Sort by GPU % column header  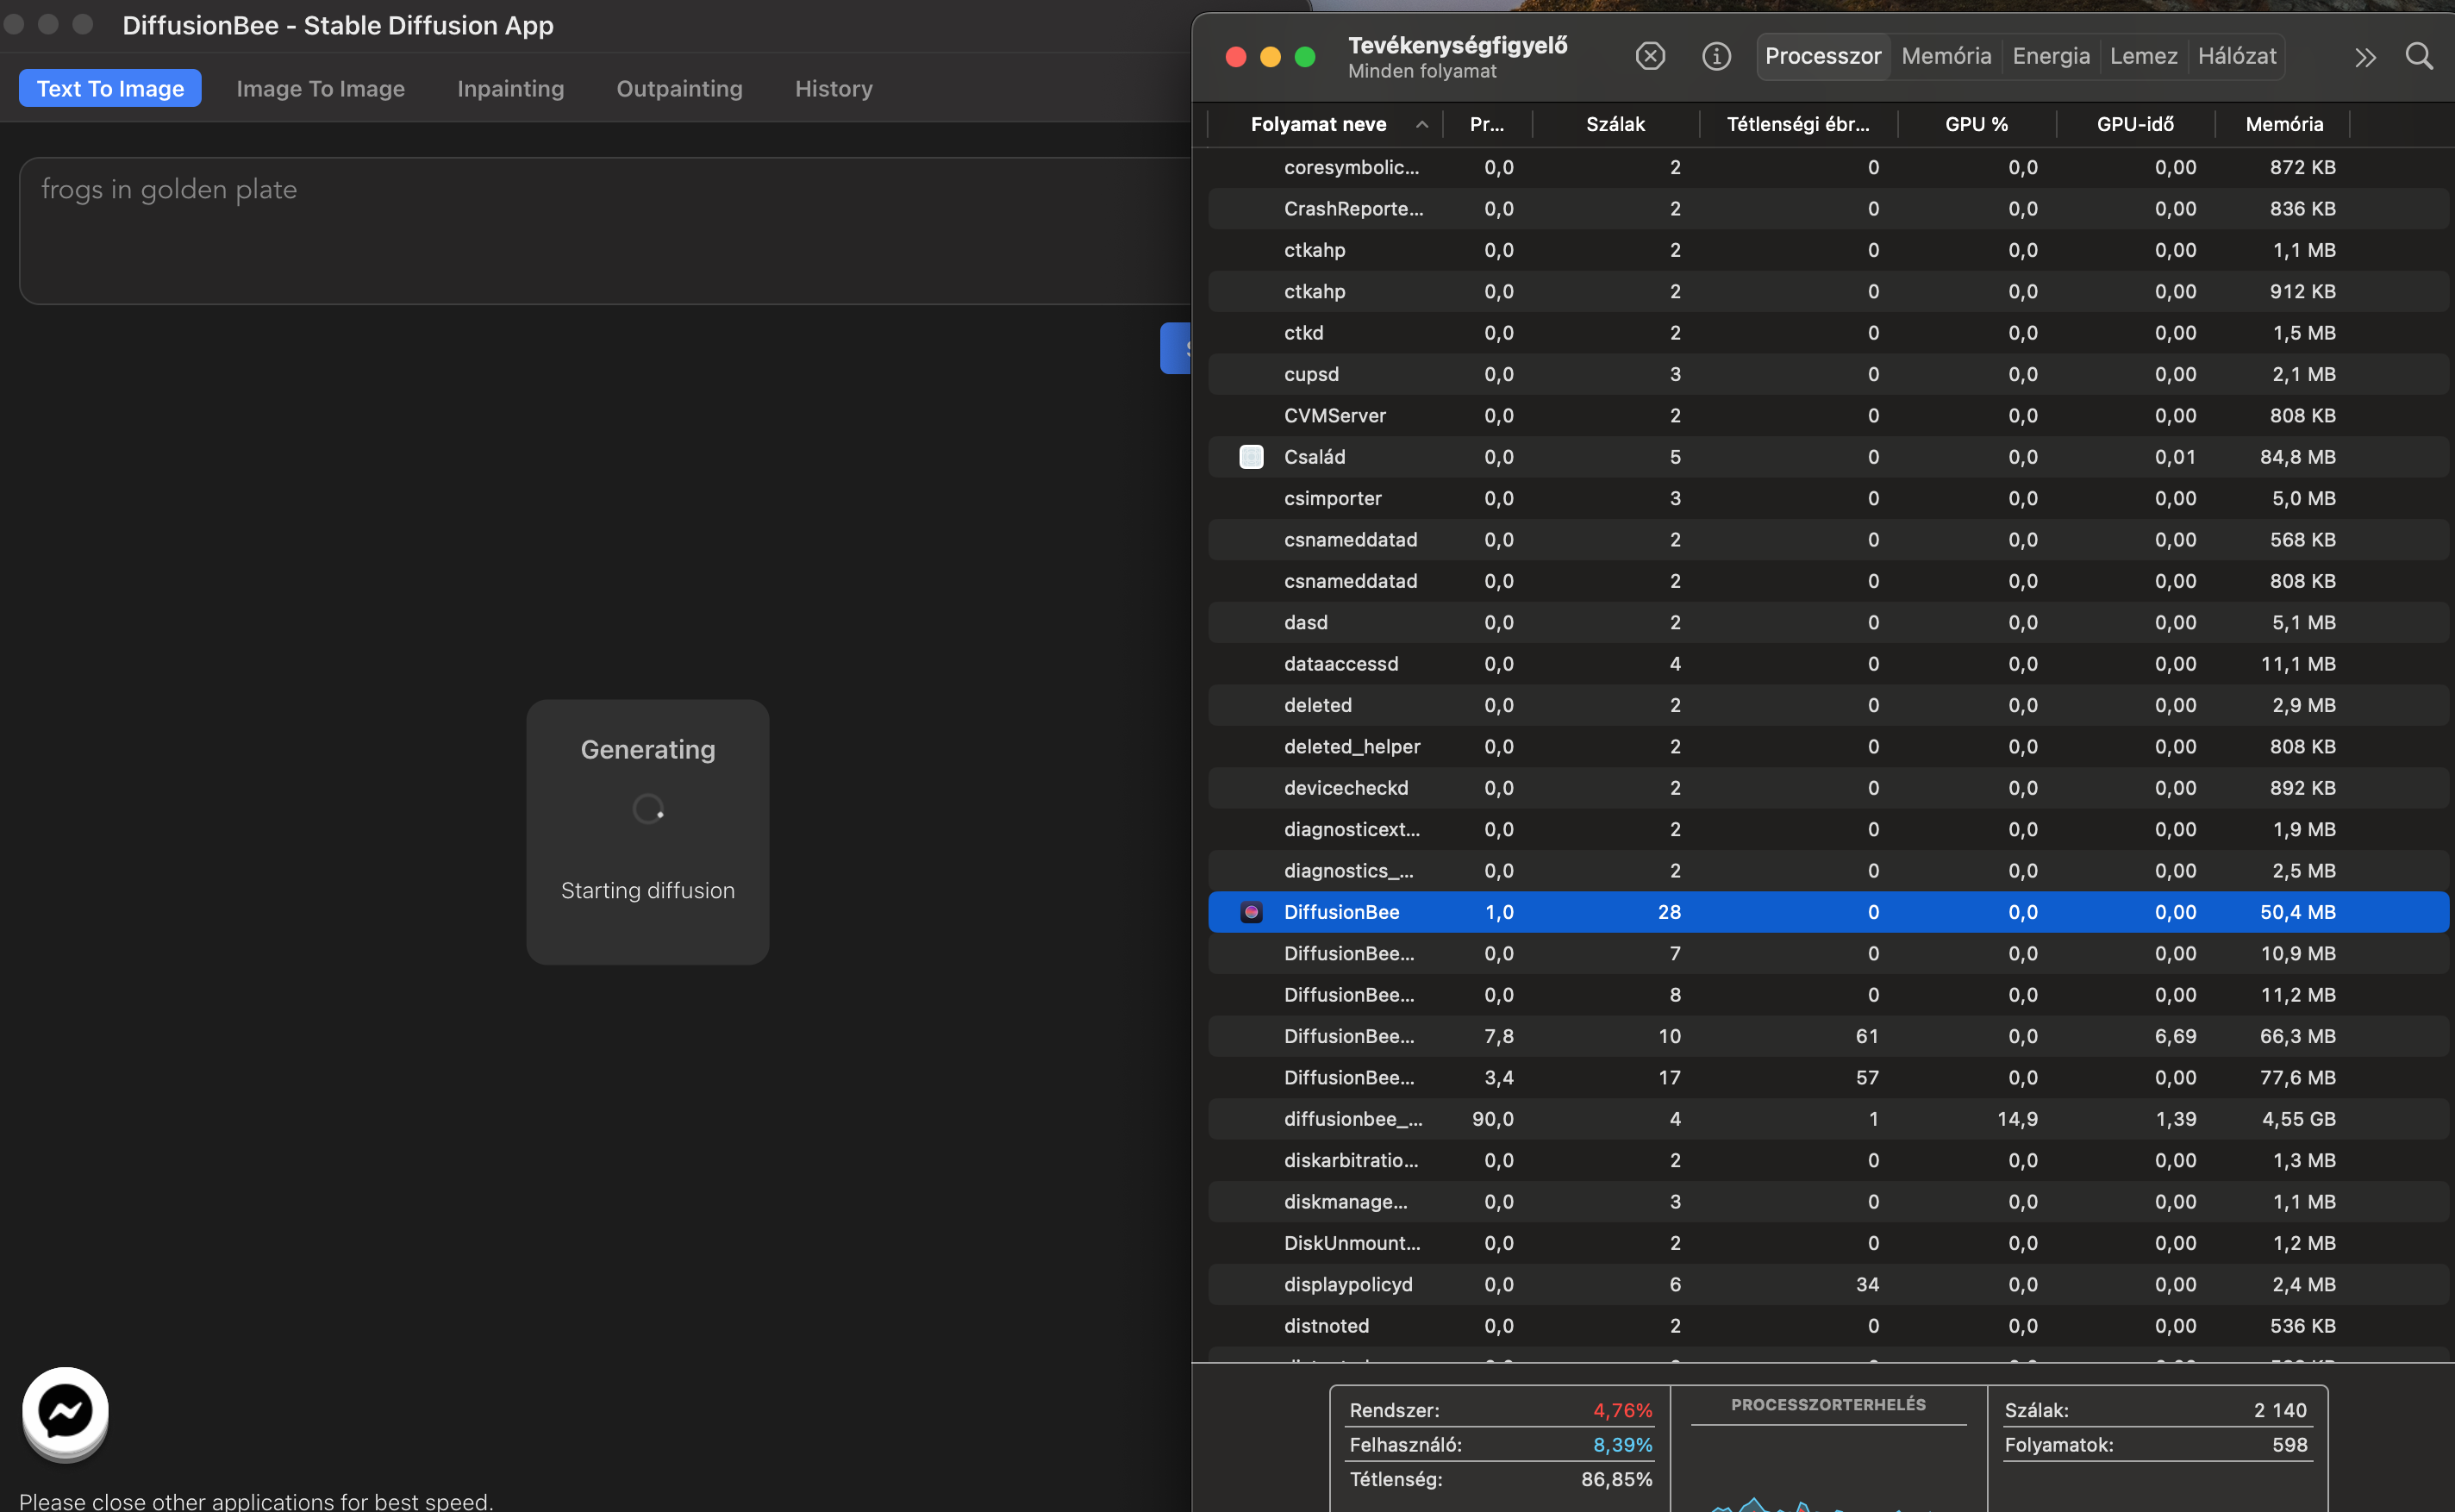(1975, 124)
